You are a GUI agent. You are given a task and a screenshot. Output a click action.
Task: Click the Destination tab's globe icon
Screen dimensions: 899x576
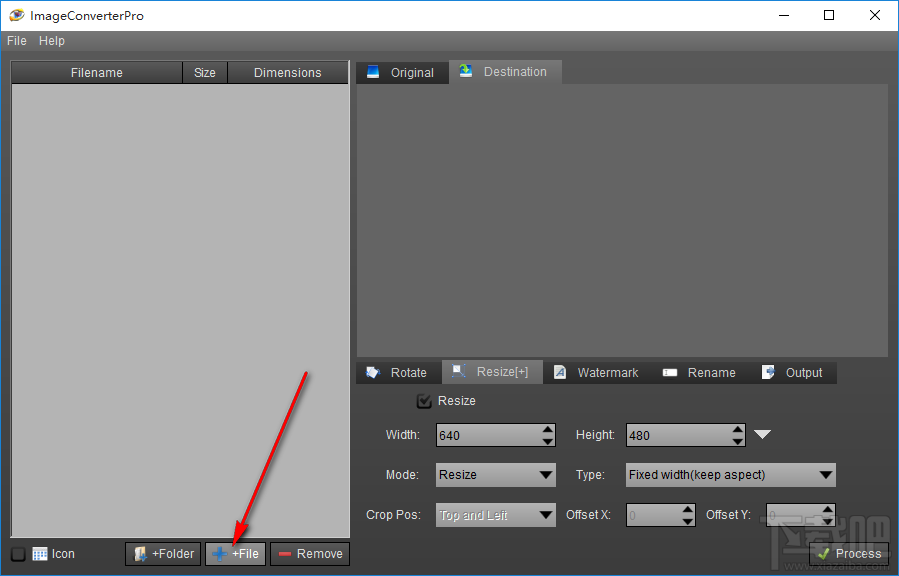(464, 71)
